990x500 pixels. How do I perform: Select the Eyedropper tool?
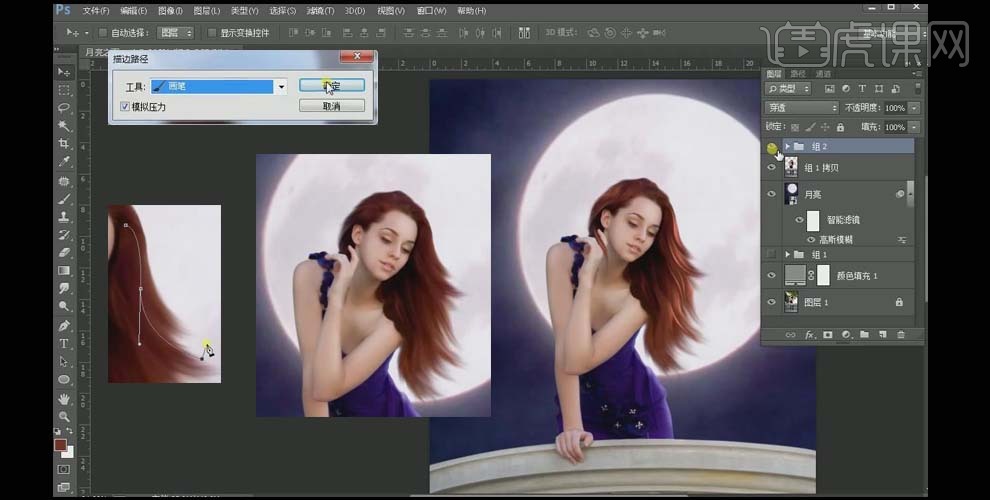(64, 162)
